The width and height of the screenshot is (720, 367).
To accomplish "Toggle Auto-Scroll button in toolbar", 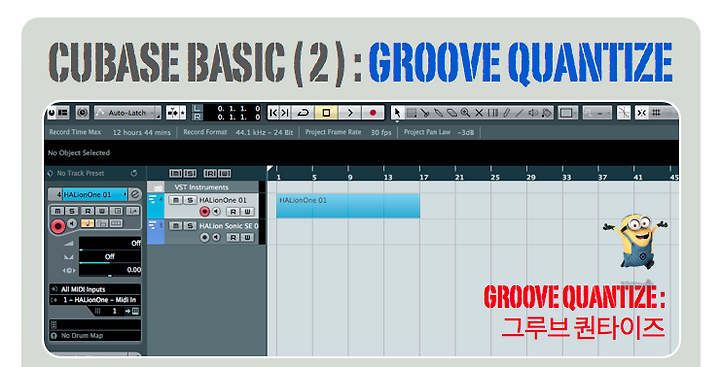I will (172, 113).
